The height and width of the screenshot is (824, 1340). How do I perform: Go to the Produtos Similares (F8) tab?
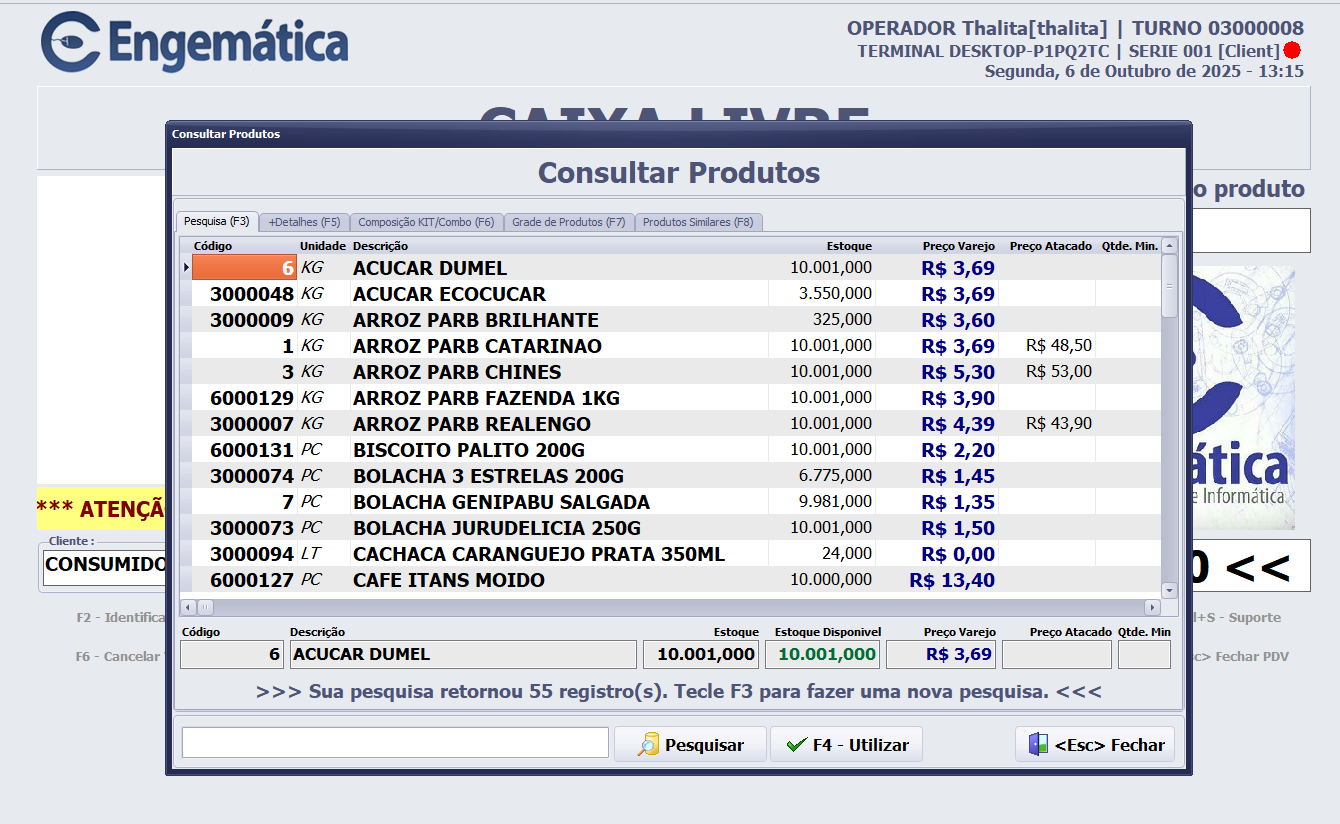[698, 222]
